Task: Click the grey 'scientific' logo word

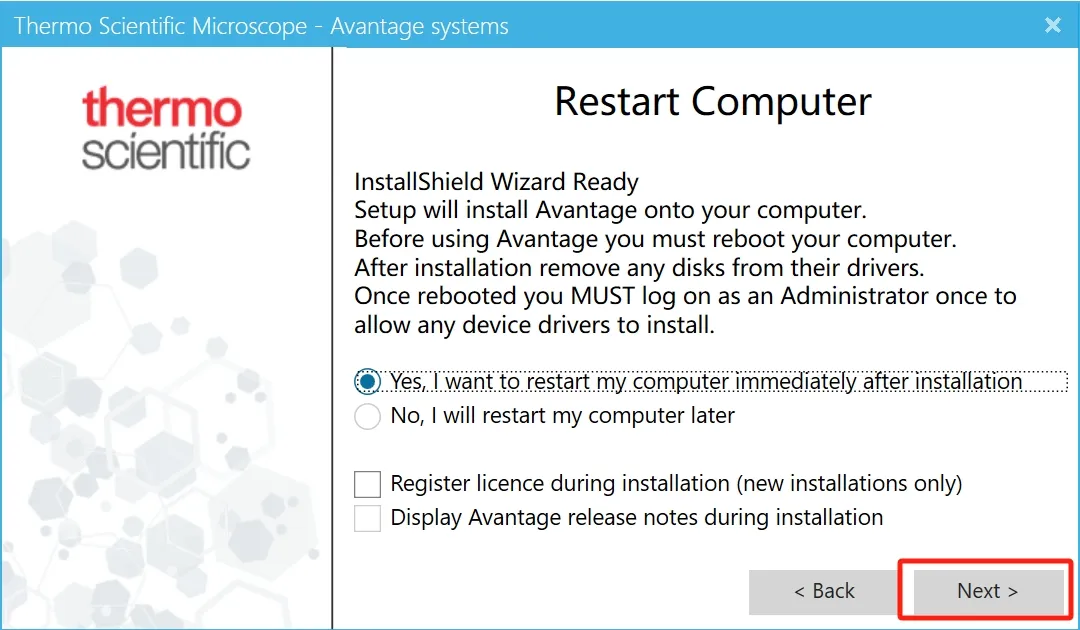Action: point(166,152)
